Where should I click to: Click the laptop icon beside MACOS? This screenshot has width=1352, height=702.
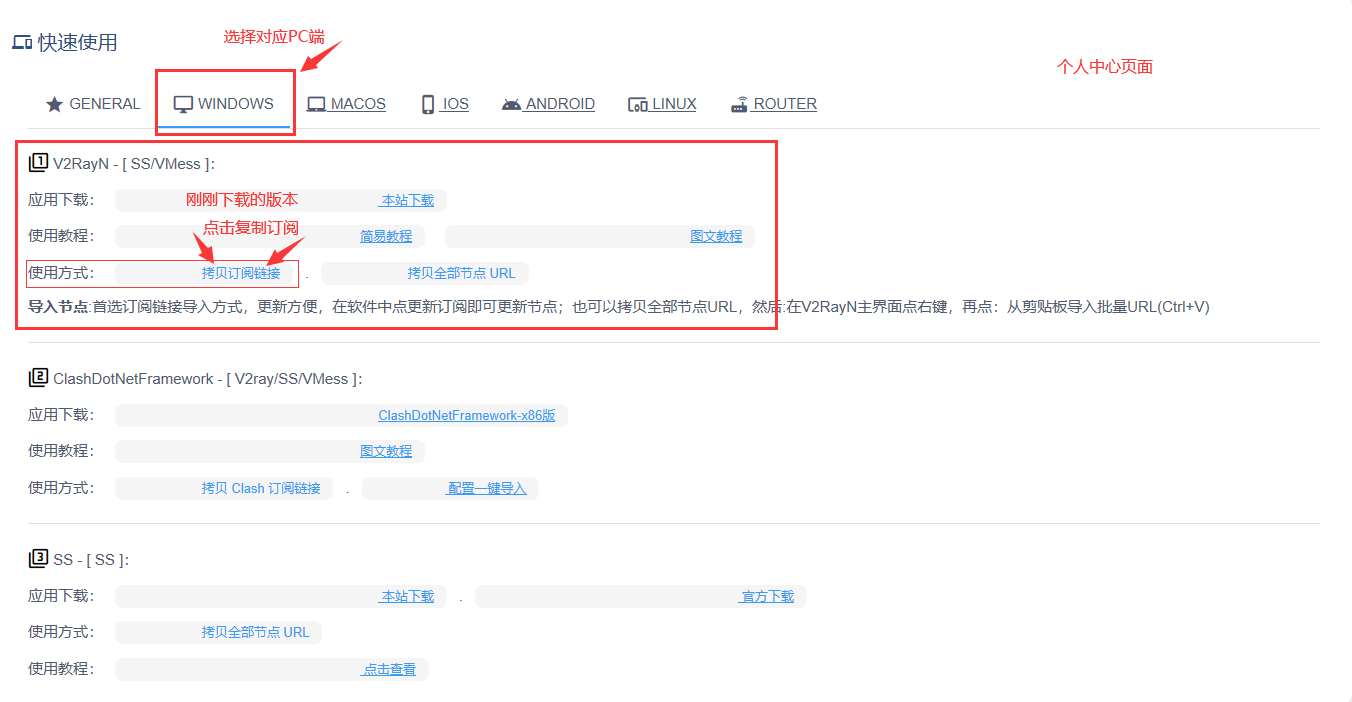pos(316,104)
